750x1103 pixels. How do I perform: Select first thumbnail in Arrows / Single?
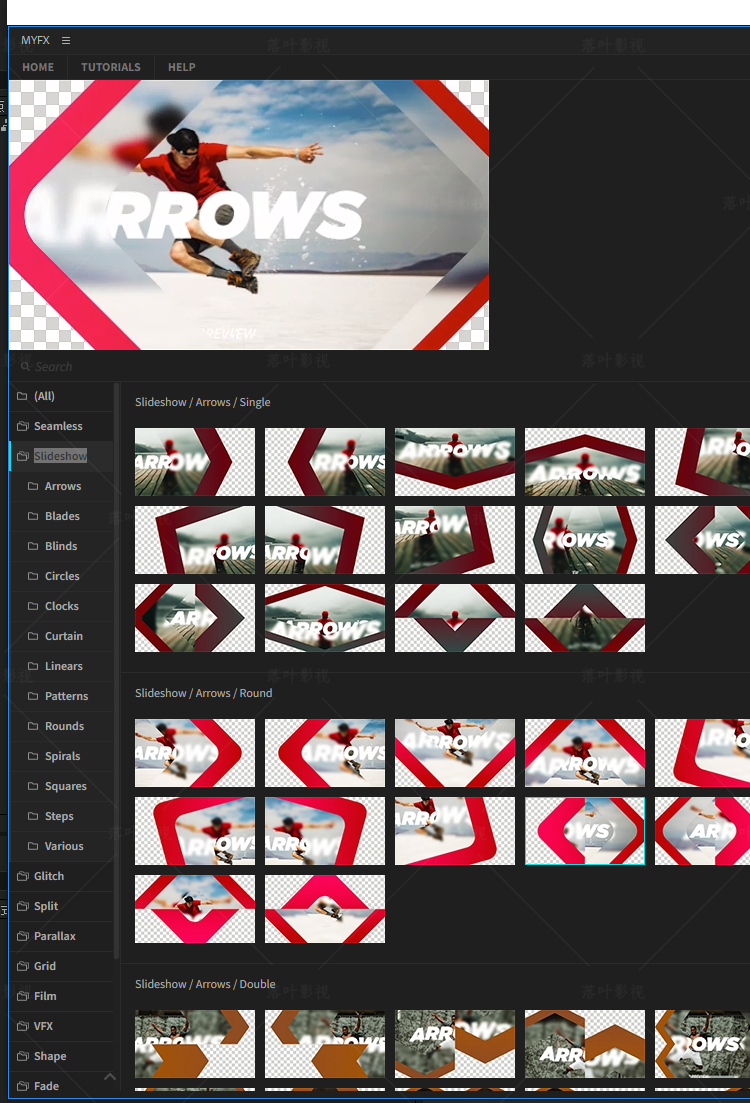195,462
